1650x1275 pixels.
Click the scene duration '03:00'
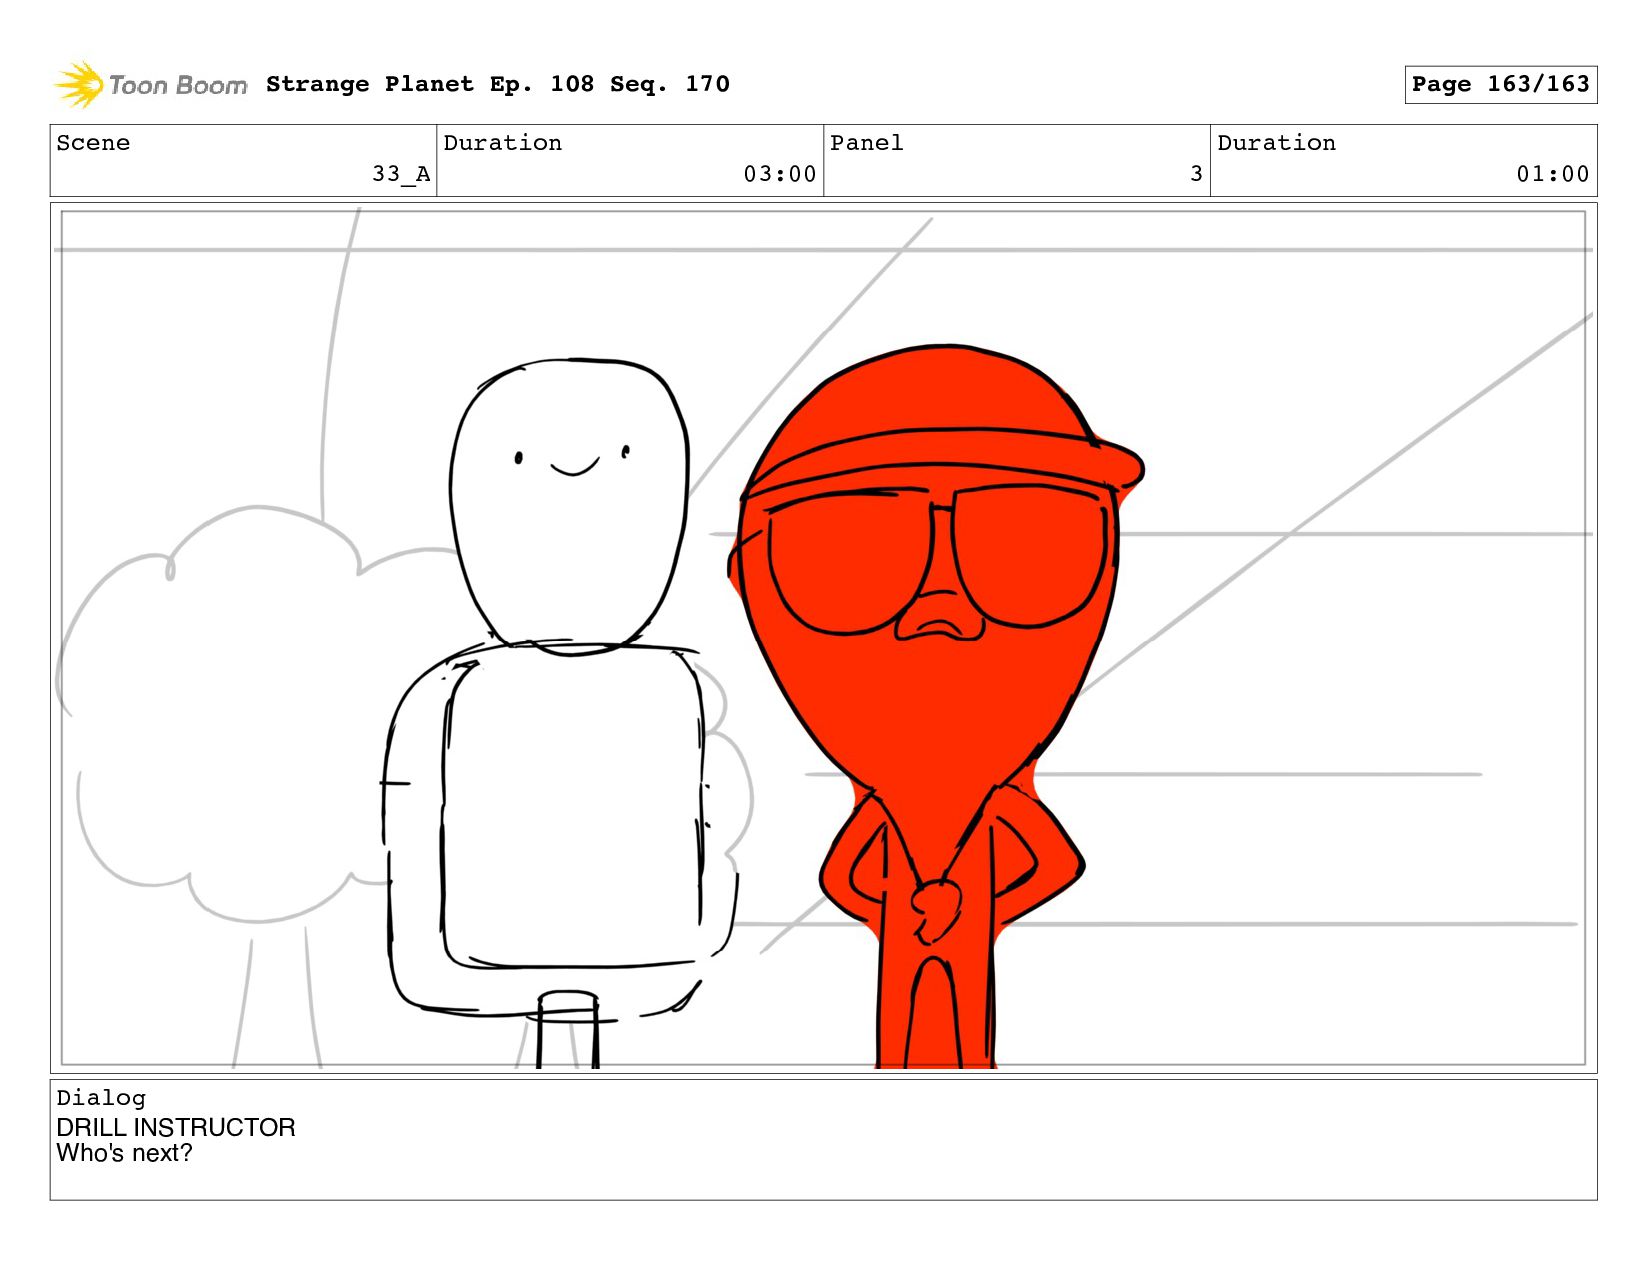point(780,174)
